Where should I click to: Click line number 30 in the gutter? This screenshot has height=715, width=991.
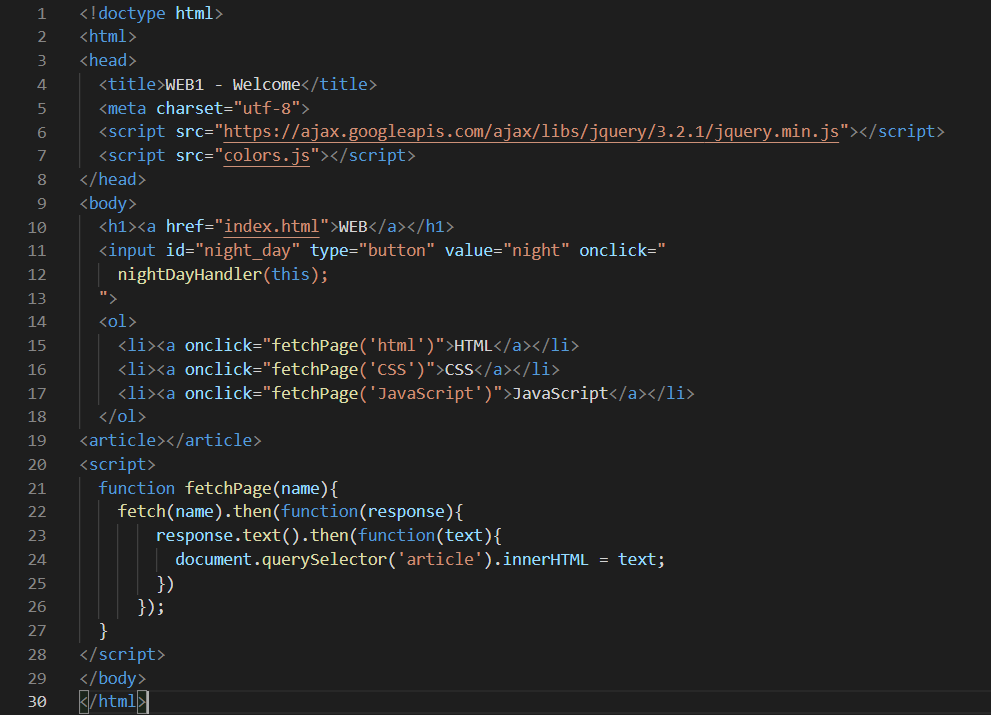[x=37, y=702]
